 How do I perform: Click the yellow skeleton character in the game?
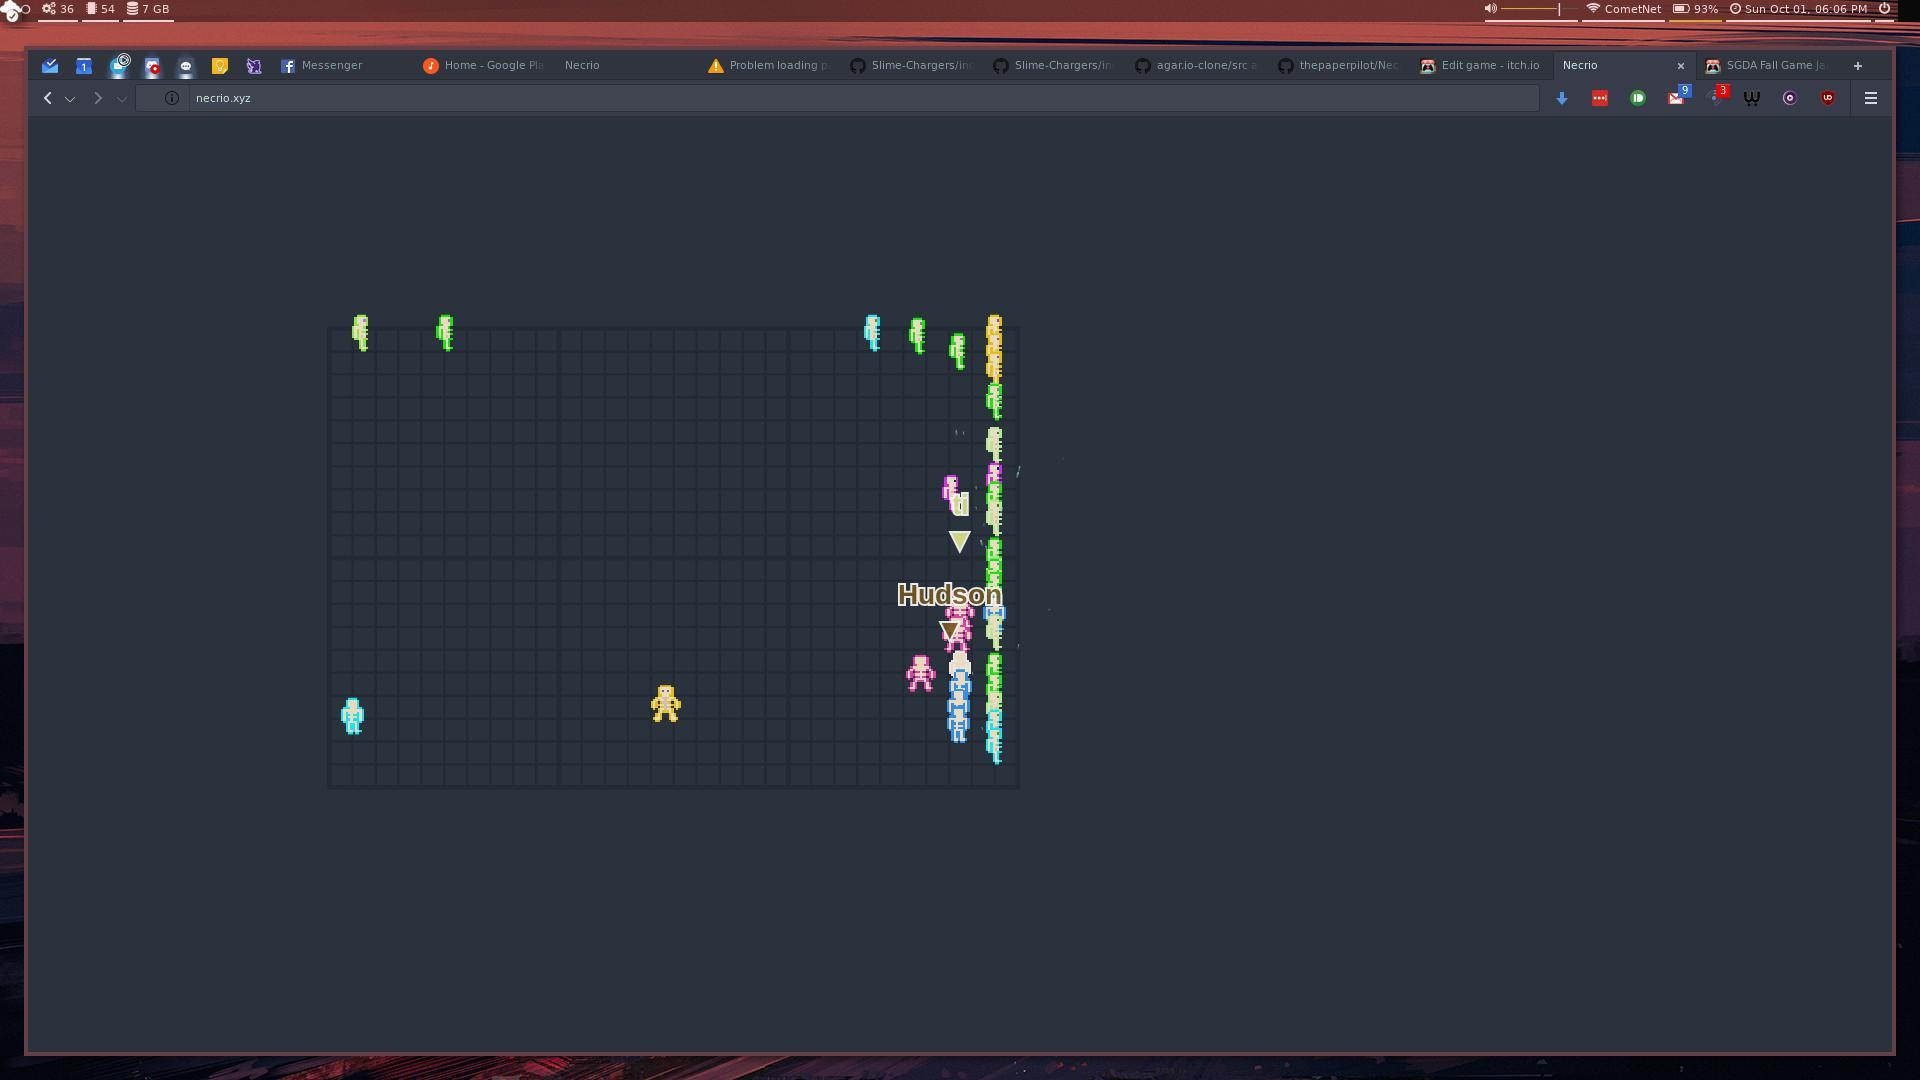point(666,704)
